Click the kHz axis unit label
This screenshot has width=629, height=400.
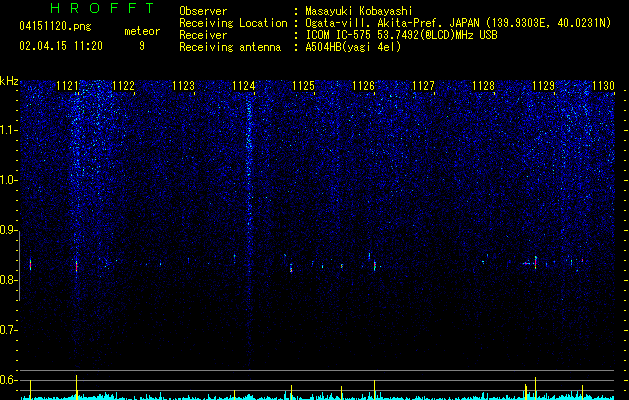tap(9, 81)
